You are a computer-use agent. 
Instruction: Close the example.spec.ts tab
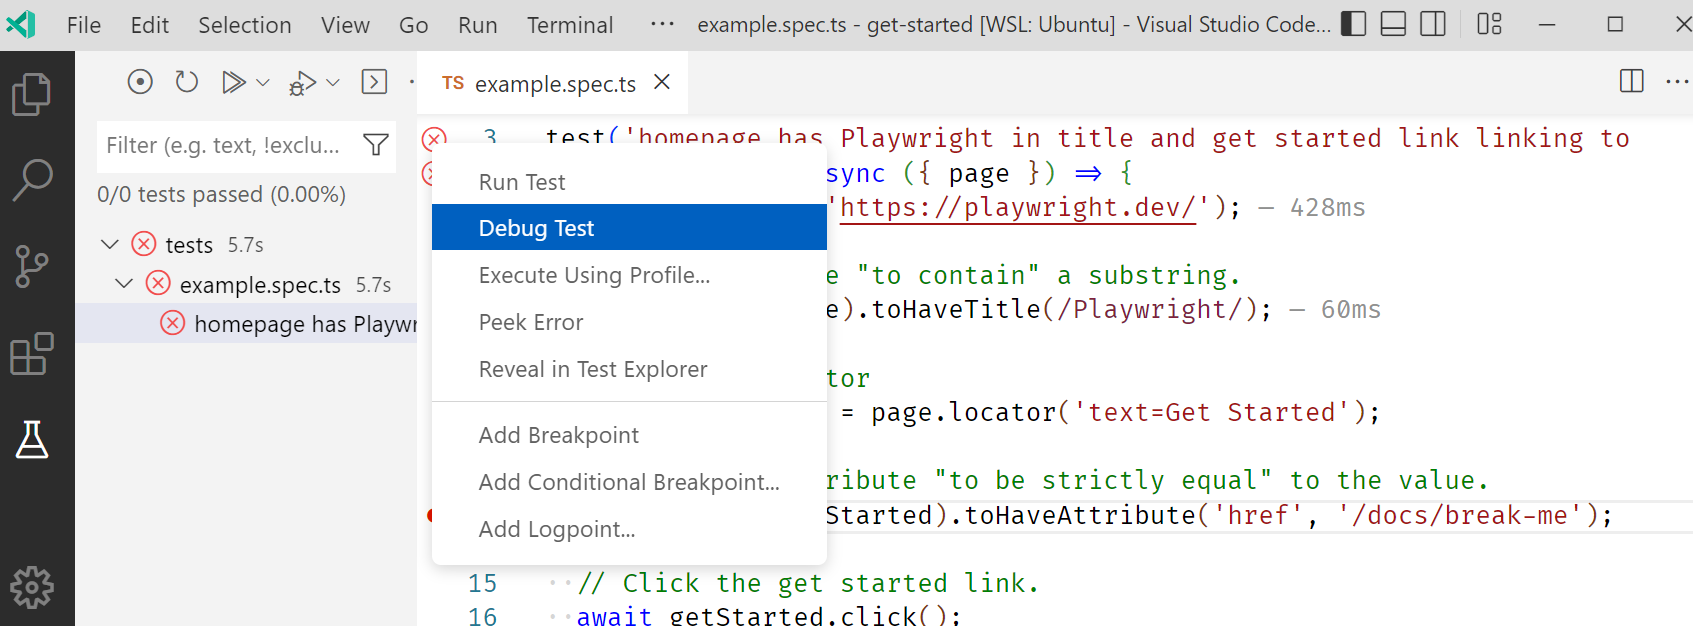[x=662, y=82]
